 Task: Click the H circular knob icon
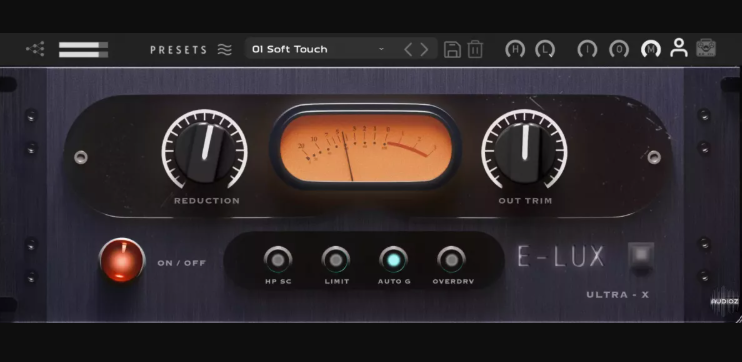pos(515,49)
